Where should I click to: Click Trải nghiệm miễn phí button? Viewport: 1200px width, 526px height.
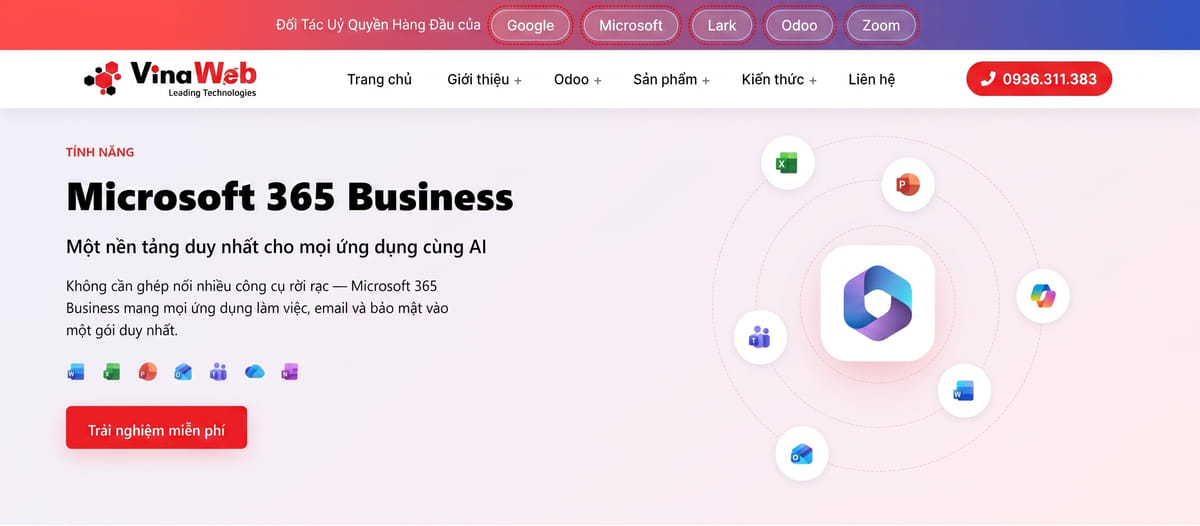tap(156, 427)
